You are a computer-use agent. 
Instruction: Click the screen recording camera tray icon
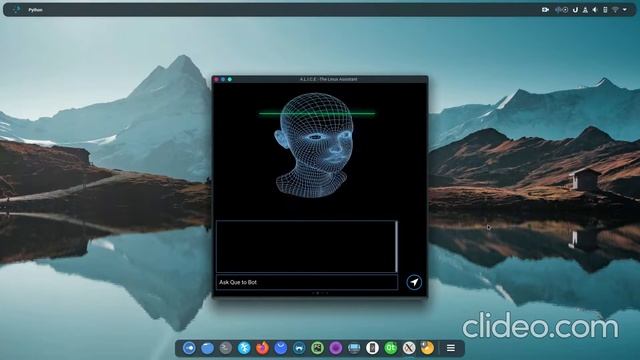click(x=545, y=10)
